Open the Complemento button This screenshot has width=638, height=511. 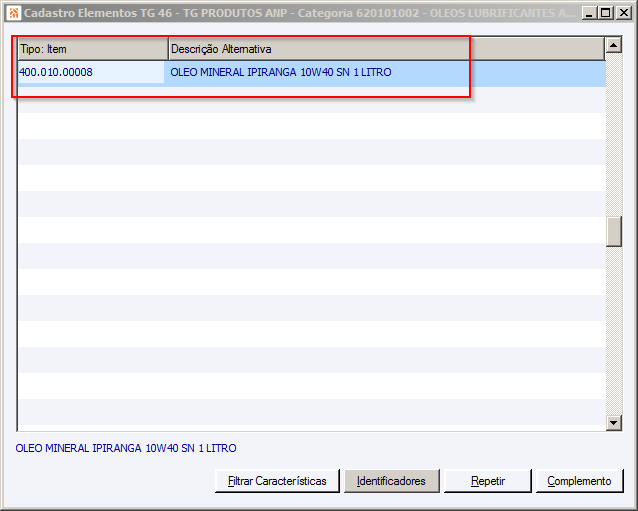(579, 481)
